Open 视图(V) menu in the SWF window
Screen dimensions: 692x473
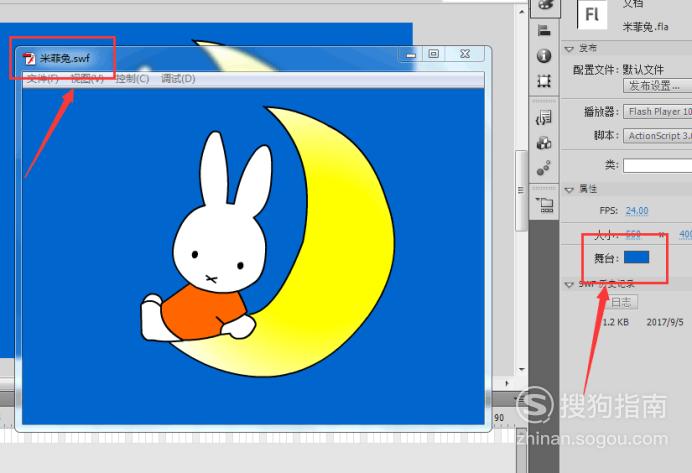[x=87, y=79]
